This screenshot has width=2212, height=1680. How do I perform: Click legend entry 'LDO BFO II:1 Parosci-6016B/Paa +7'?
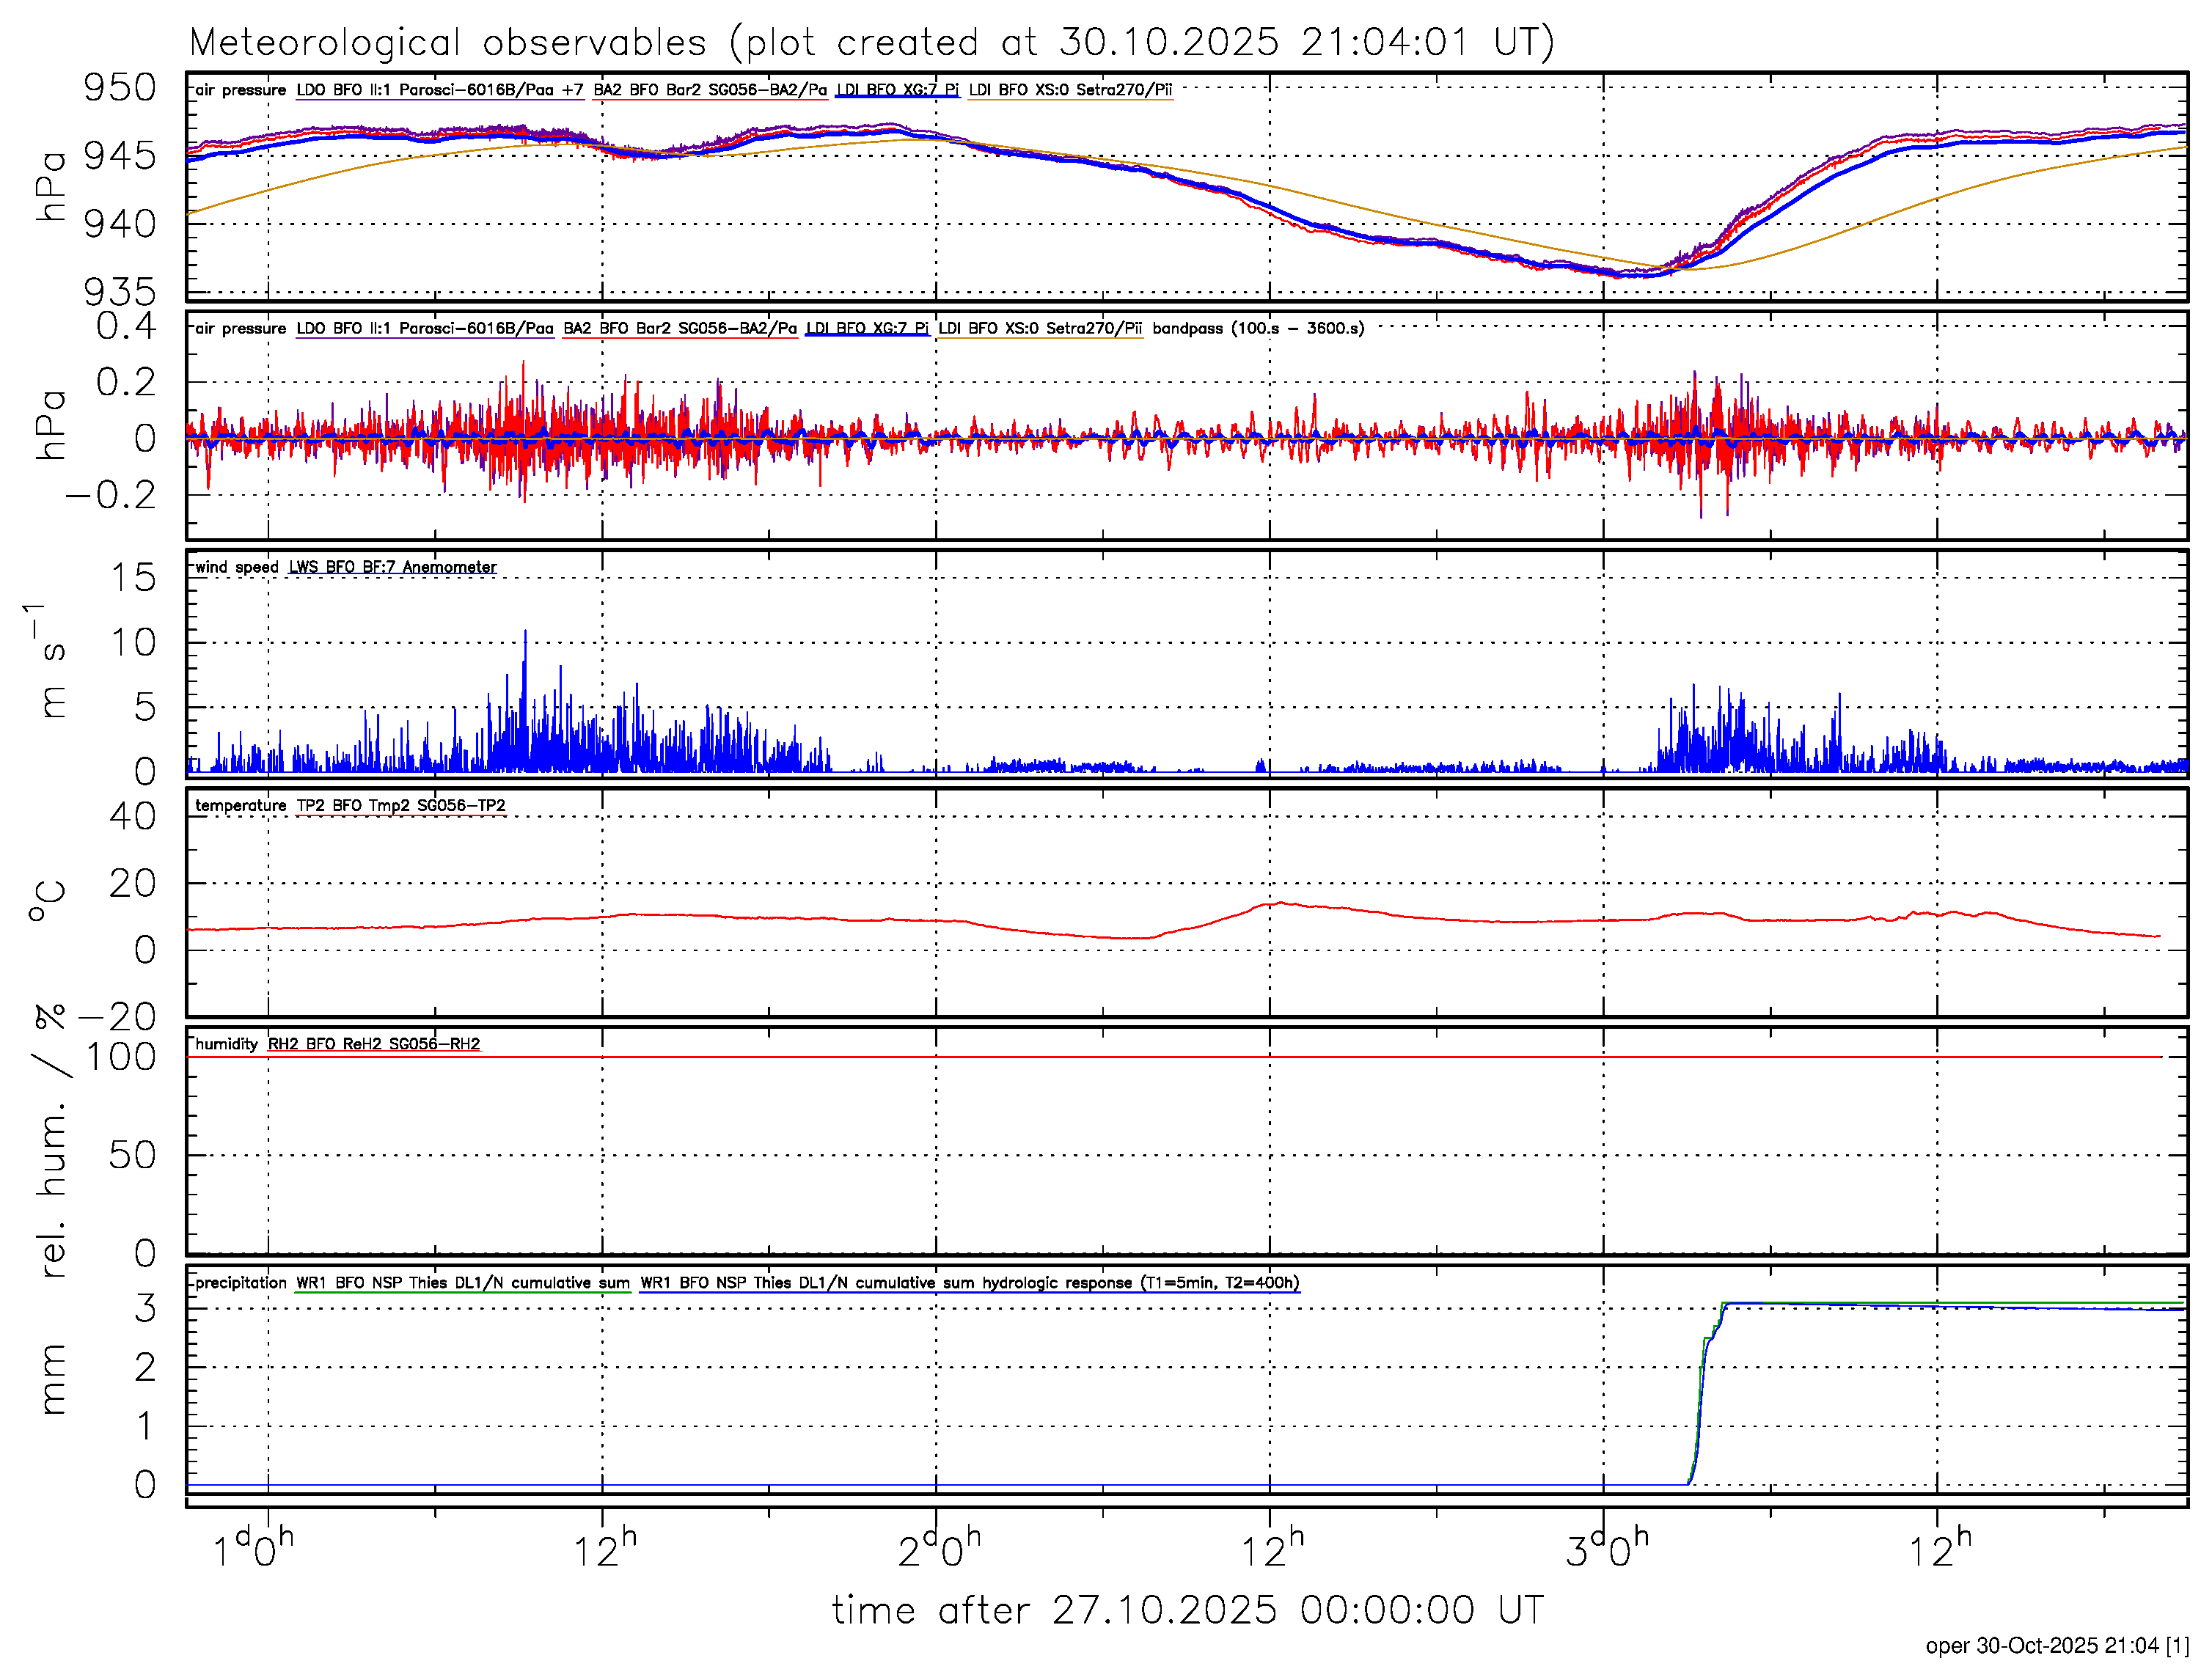point(439,90)
